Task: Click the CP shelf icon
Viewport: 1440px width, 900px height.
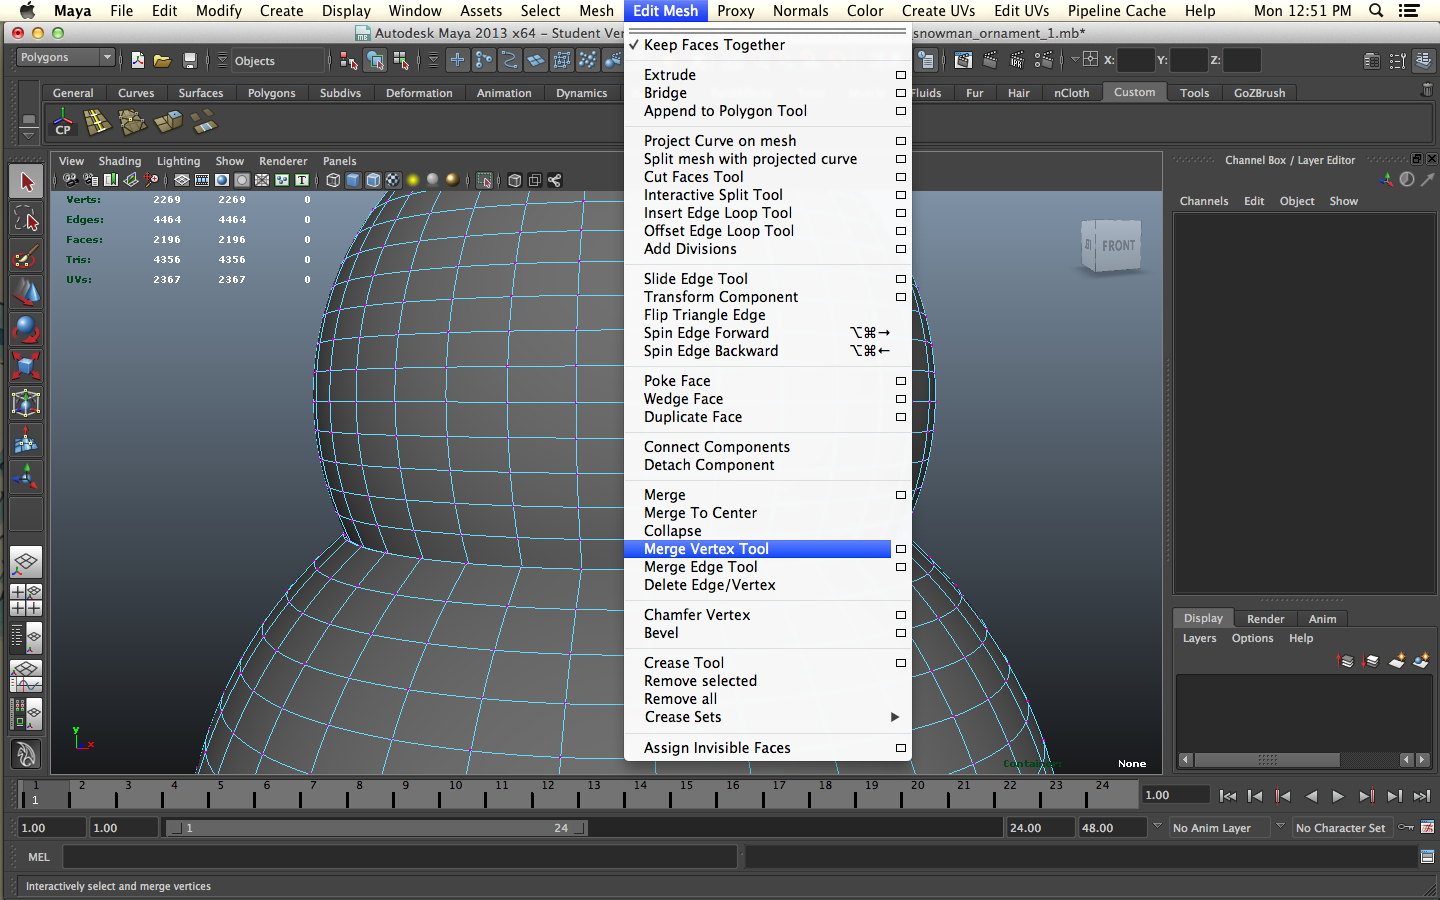Action: tap(63, 123)
